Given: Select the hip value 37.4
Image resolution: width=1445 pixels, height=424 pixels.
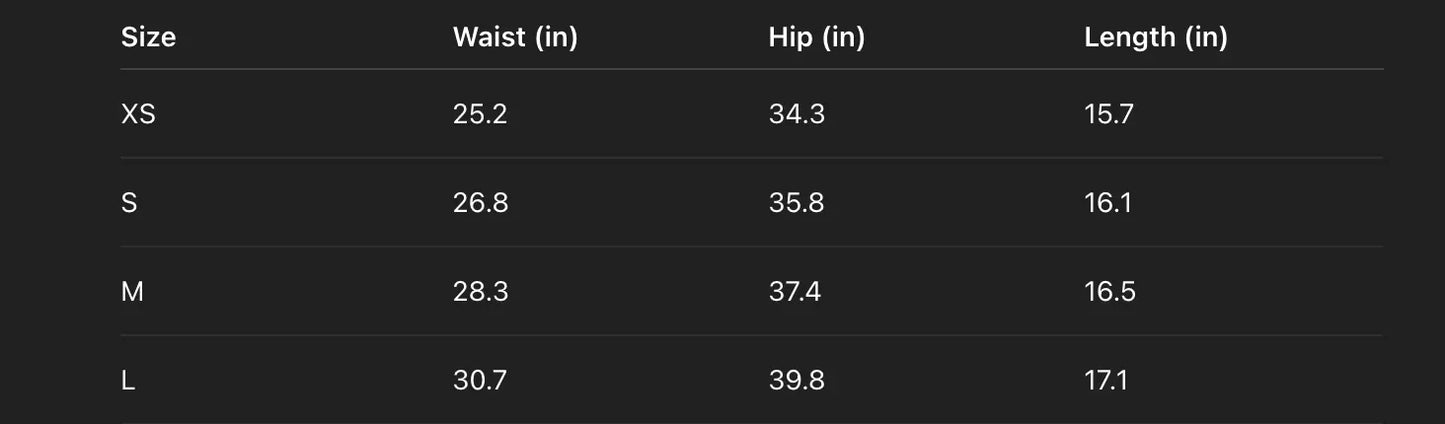Looking at the screenshot, I should click(794, 292).
